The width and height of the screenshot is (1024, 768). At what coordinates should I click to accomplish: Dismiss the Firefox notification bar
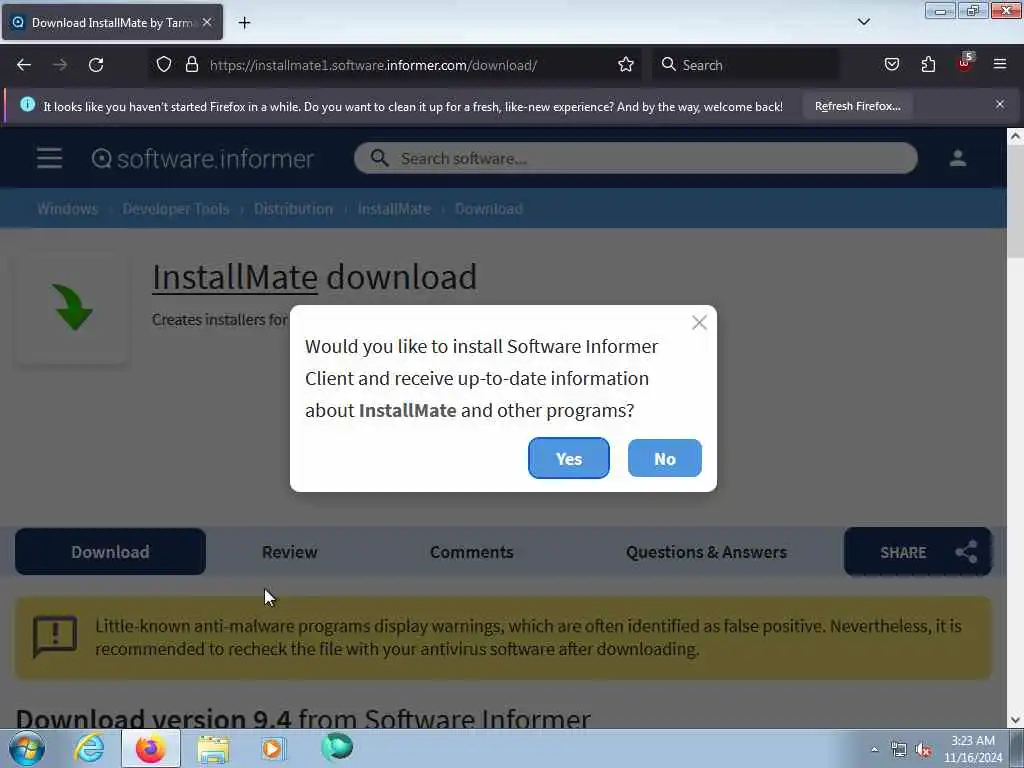pyautogui.click(x=1000, y=104)
